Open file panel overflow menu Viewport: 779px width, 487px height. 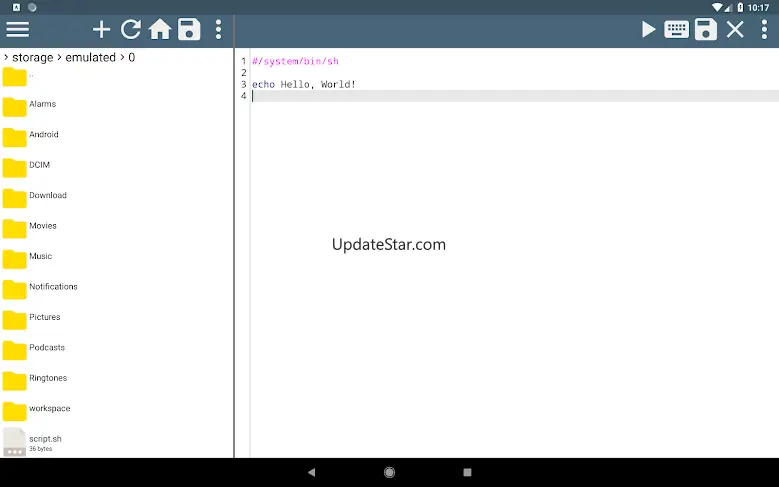pos(218,29)
